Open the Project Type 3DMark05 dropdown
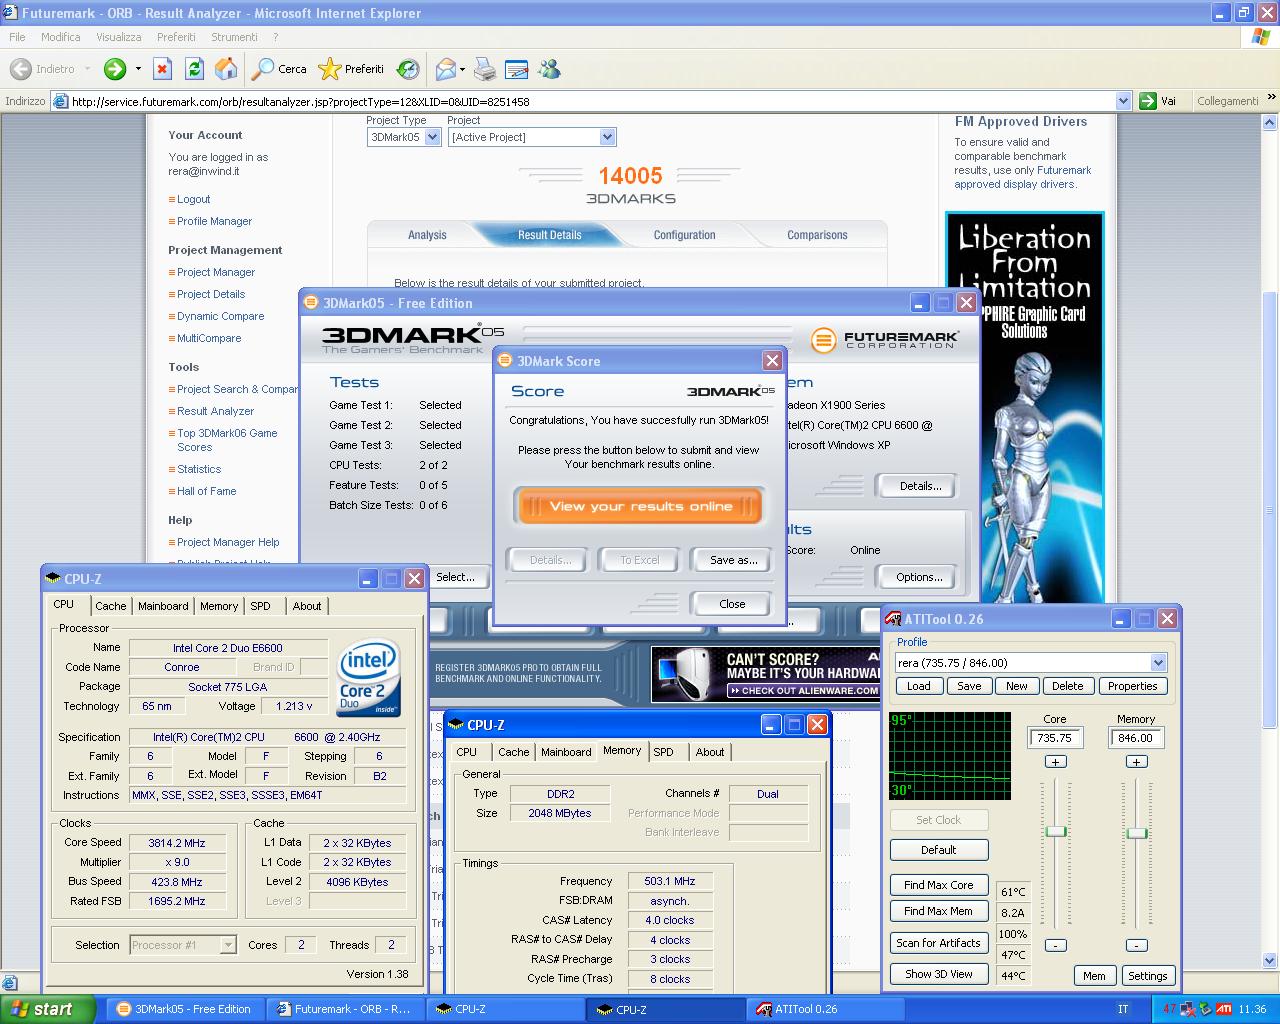The image size is (1280, 1024). [433, 137]
